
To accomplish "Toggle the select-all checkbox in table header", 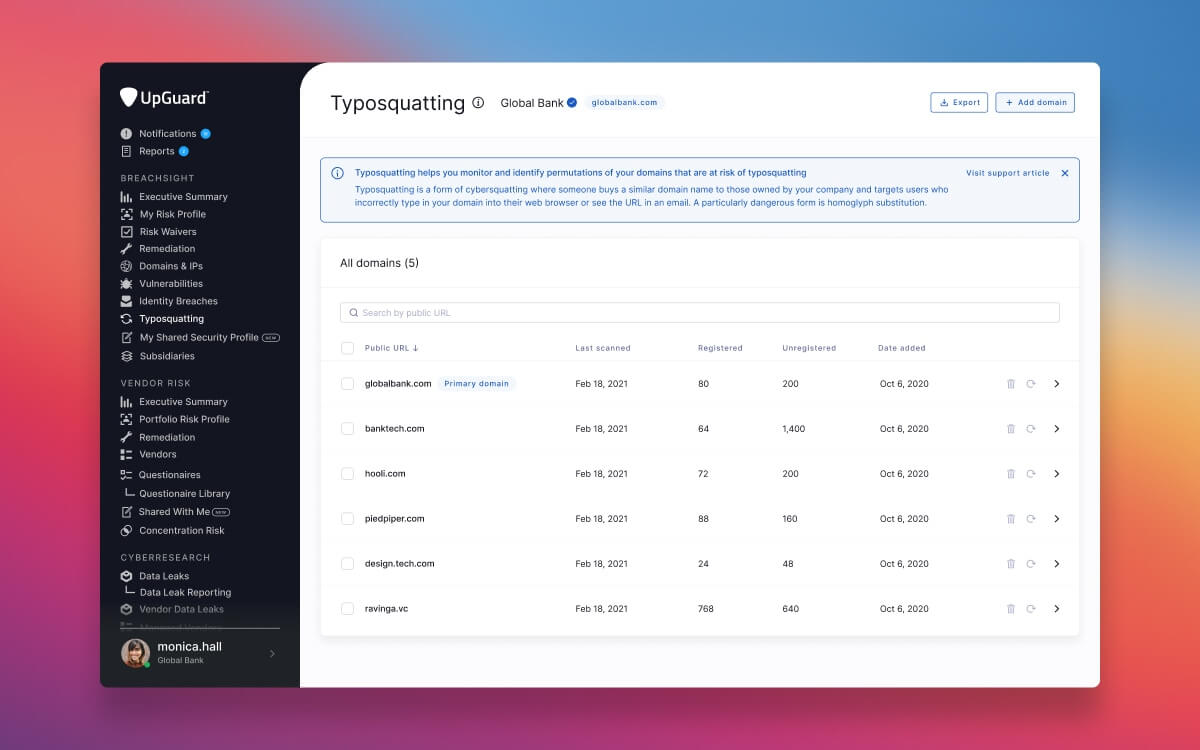I will pos(347,348).
